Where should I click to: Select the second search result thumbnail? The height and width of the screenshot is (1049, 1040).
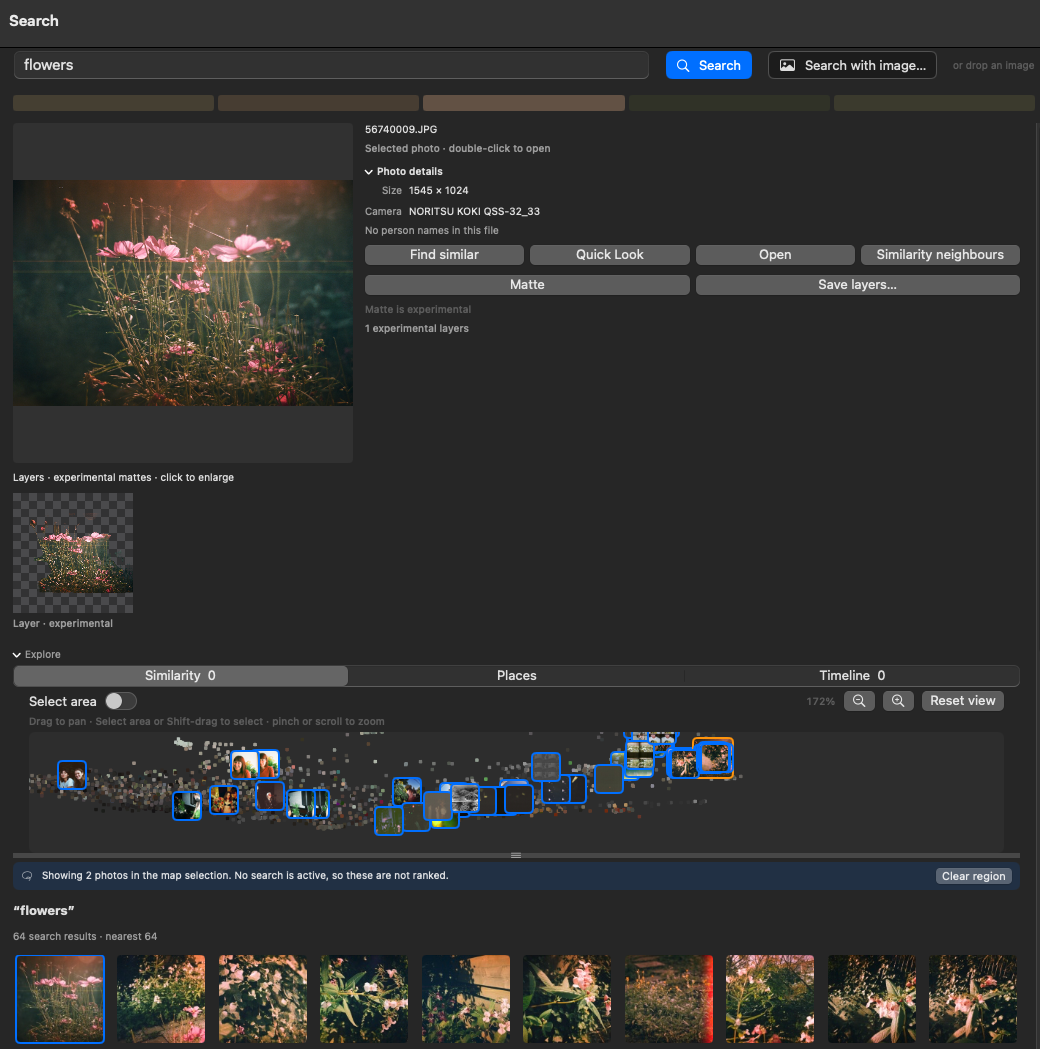click(x=161, y=999)
